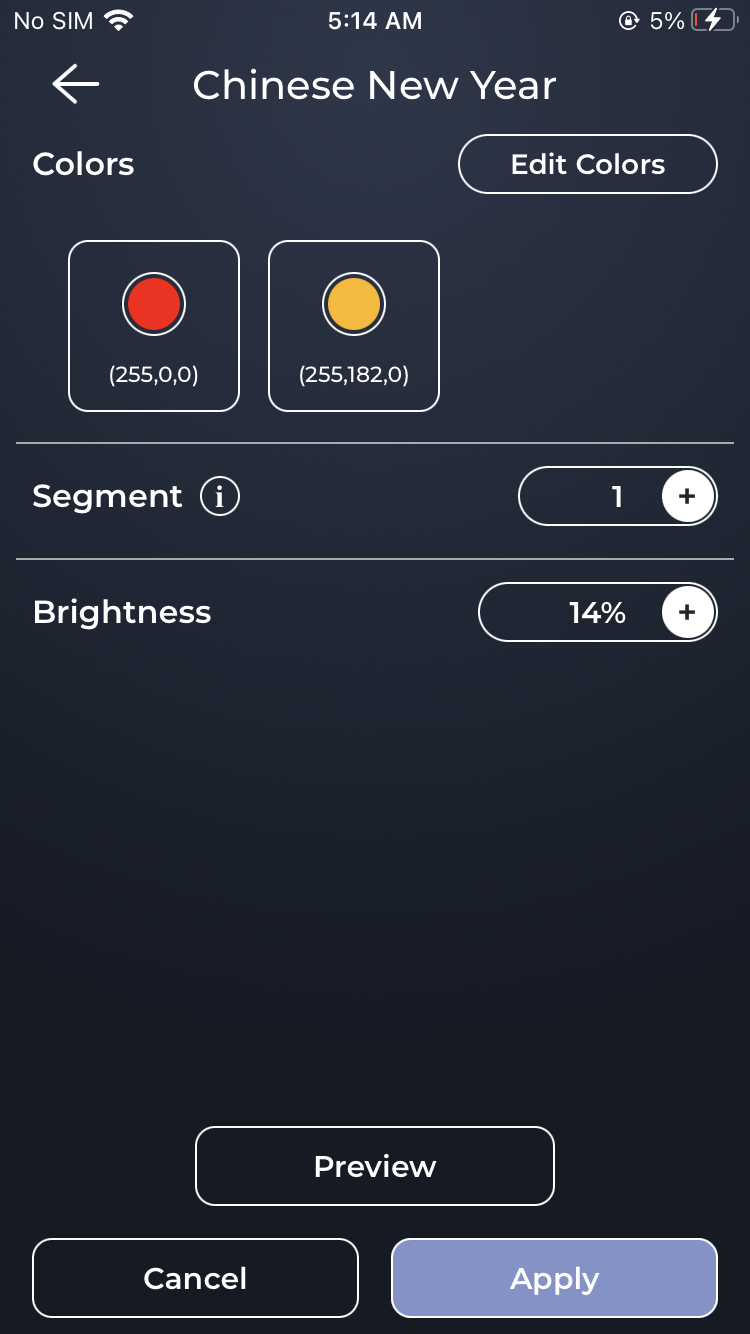Image resolution: width=750 pixels, height=1334 pixels.
Task: Tap the back arrow icon
Action: [76, 85]
